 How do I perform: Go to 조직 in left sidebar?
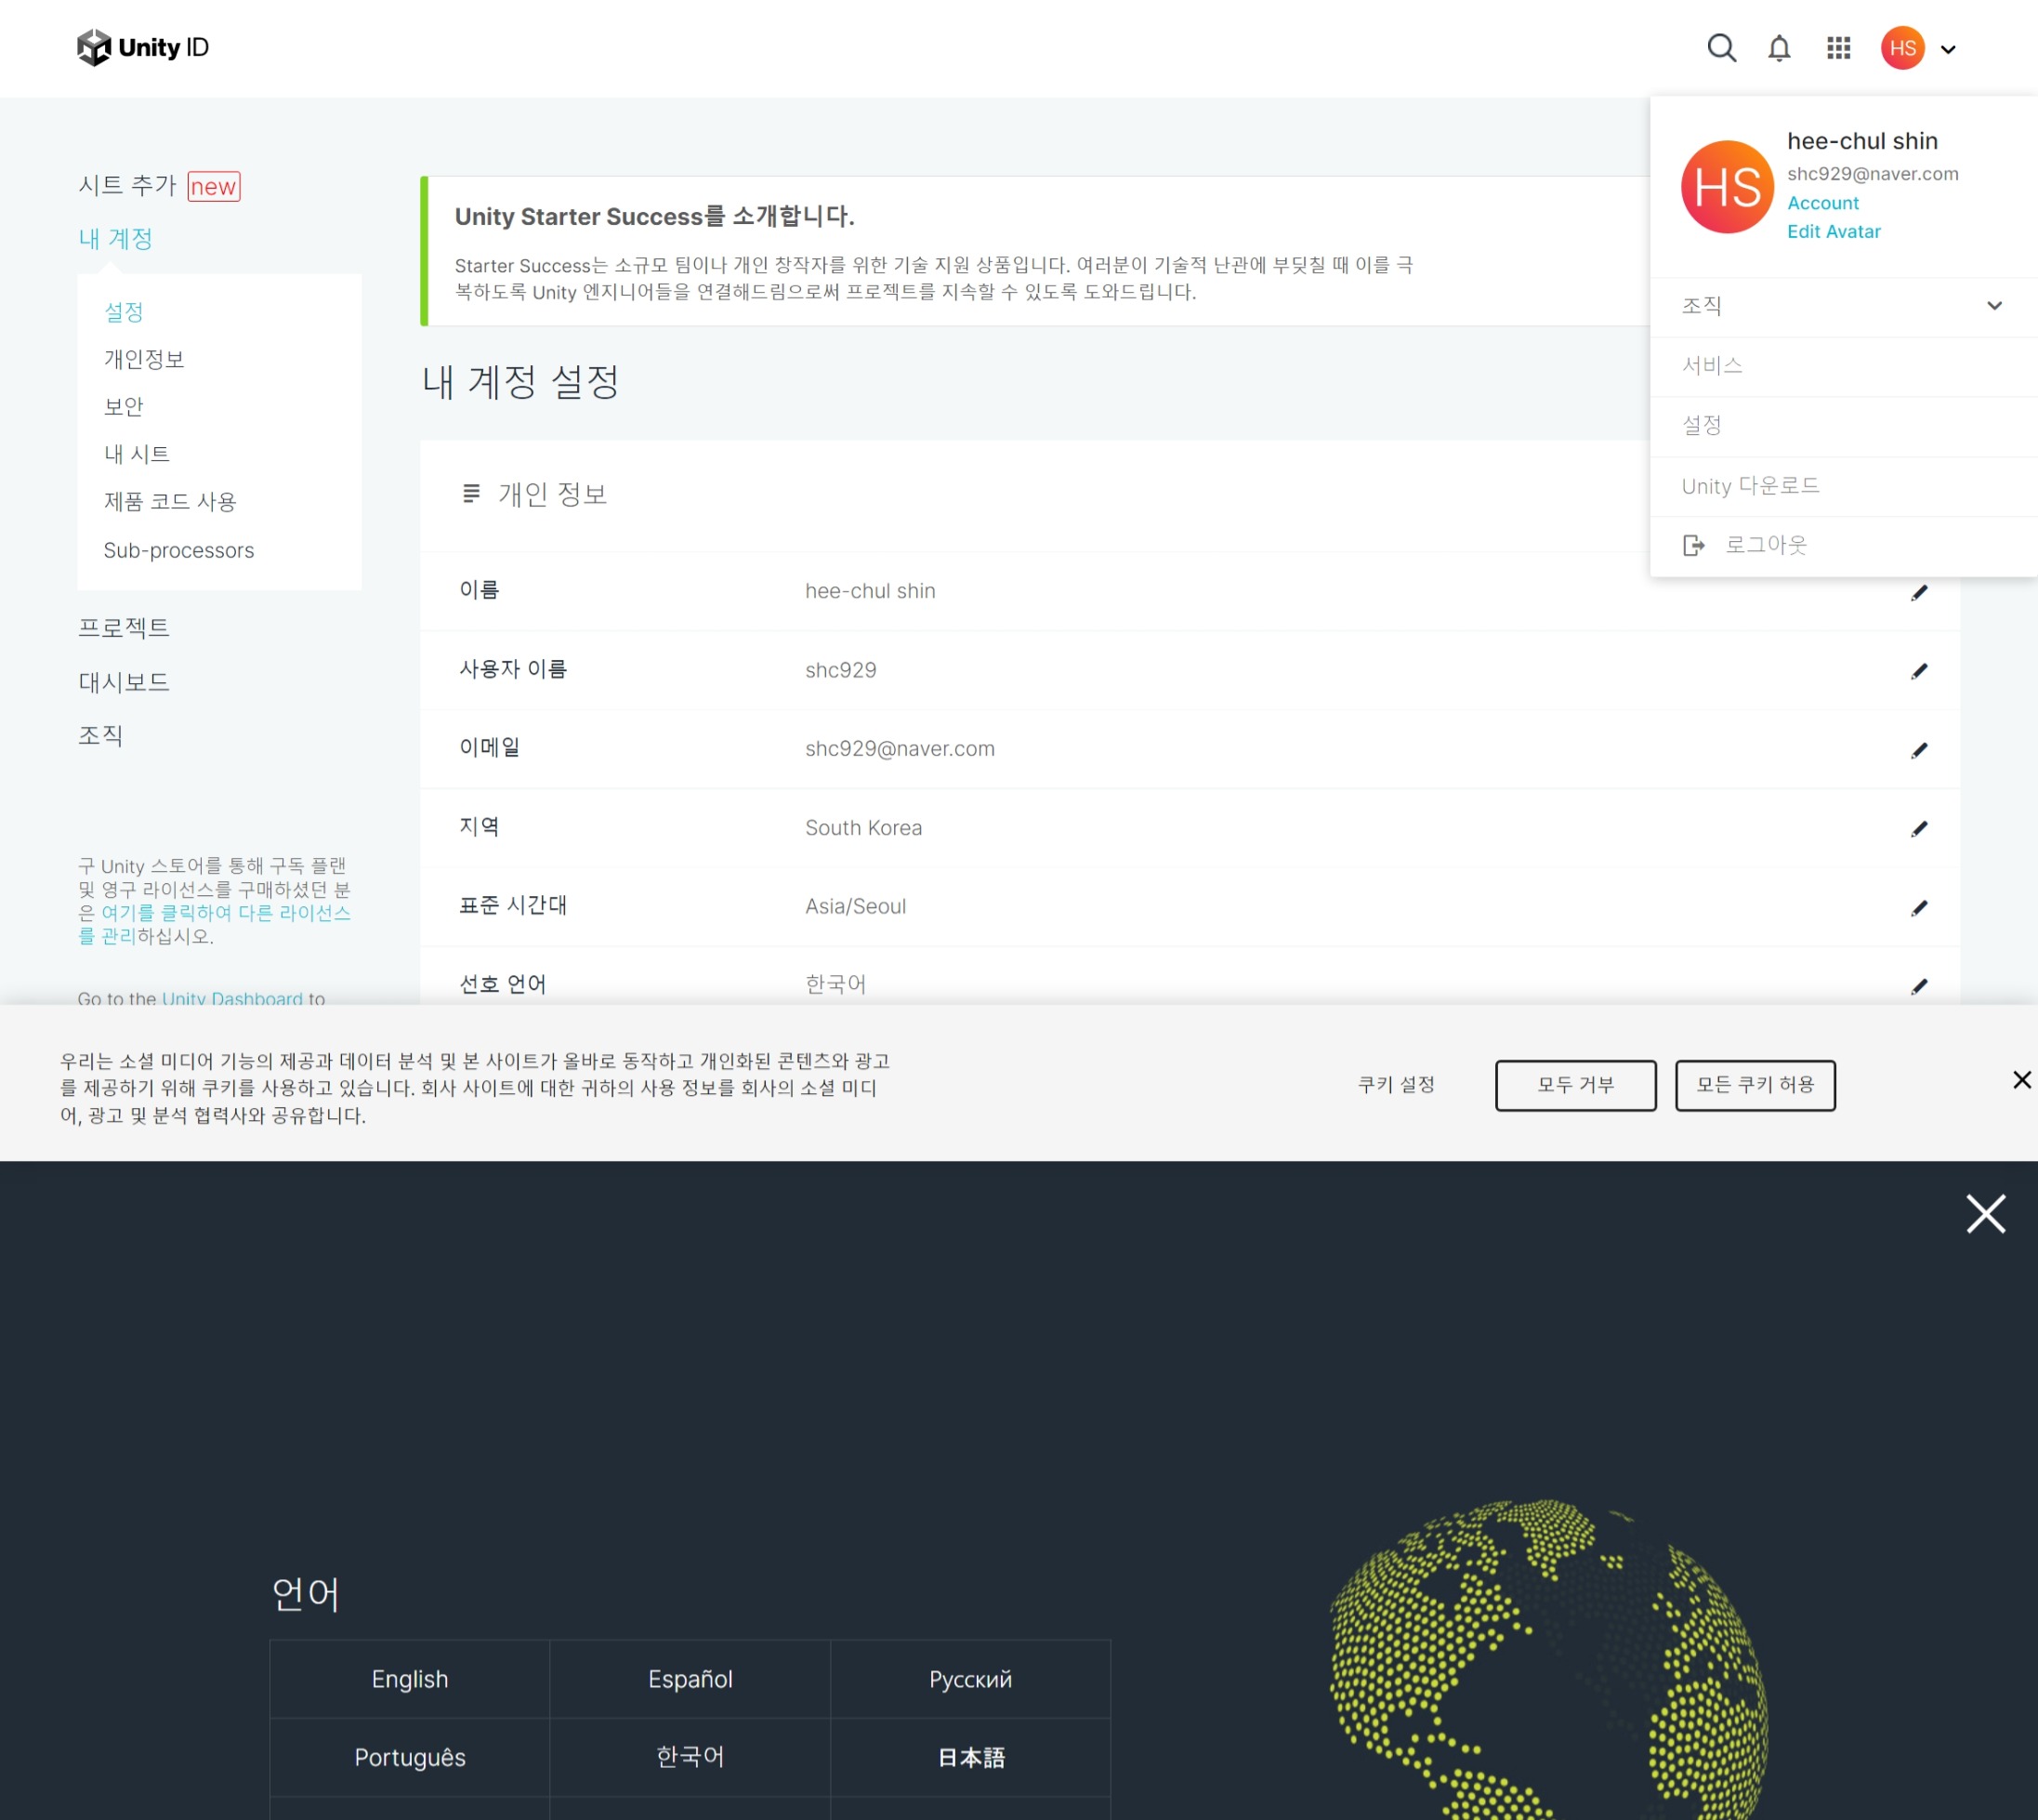[x=100, y=736]
